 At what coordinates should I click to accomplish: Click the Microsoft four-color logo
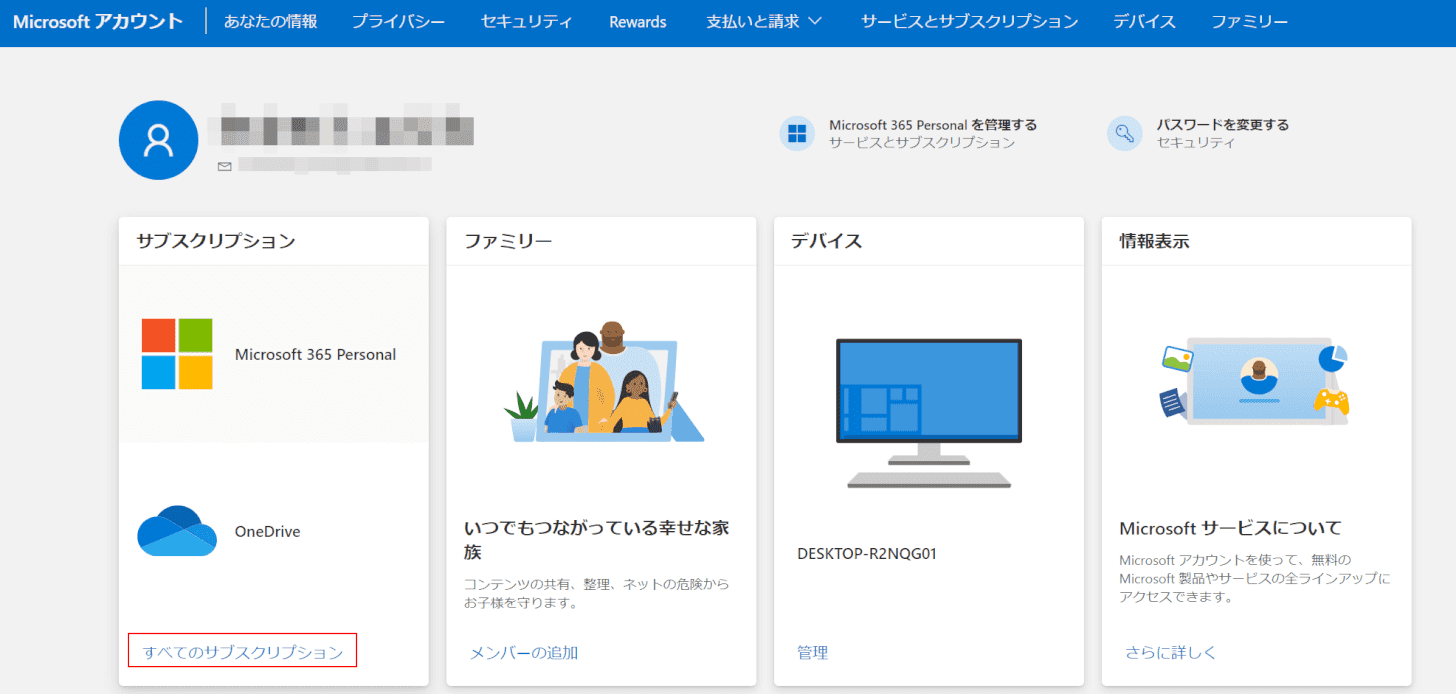(177, 354)
